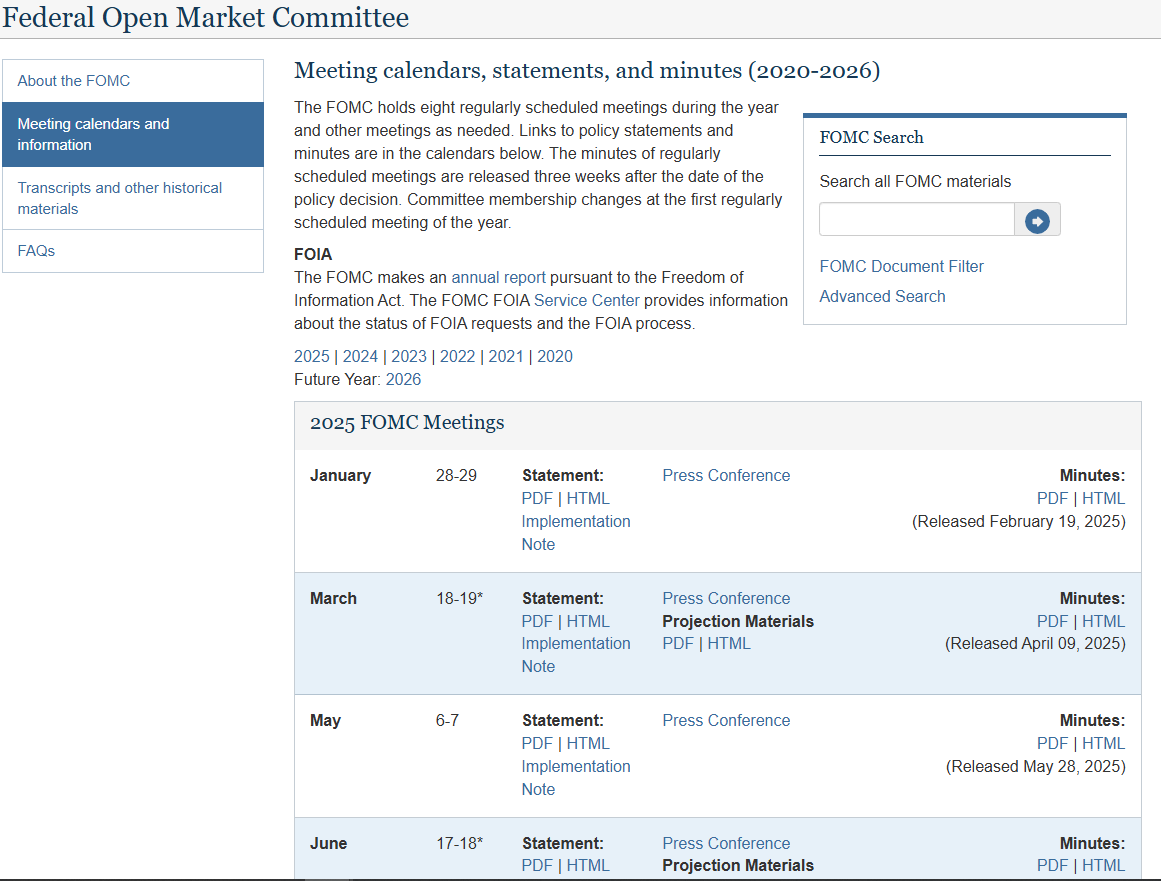The image size is (1161, 881).
Task: Open Future Year 2026 link
Action: pyautogui.click(x=403, y=379)
